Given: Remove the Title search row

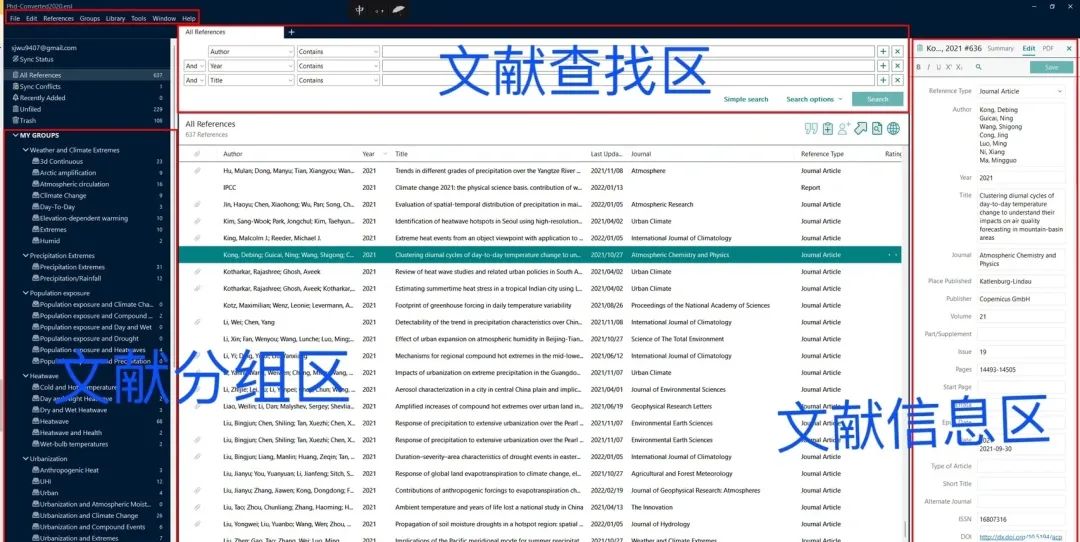Looking at the screenshot, I should [897, 81].
